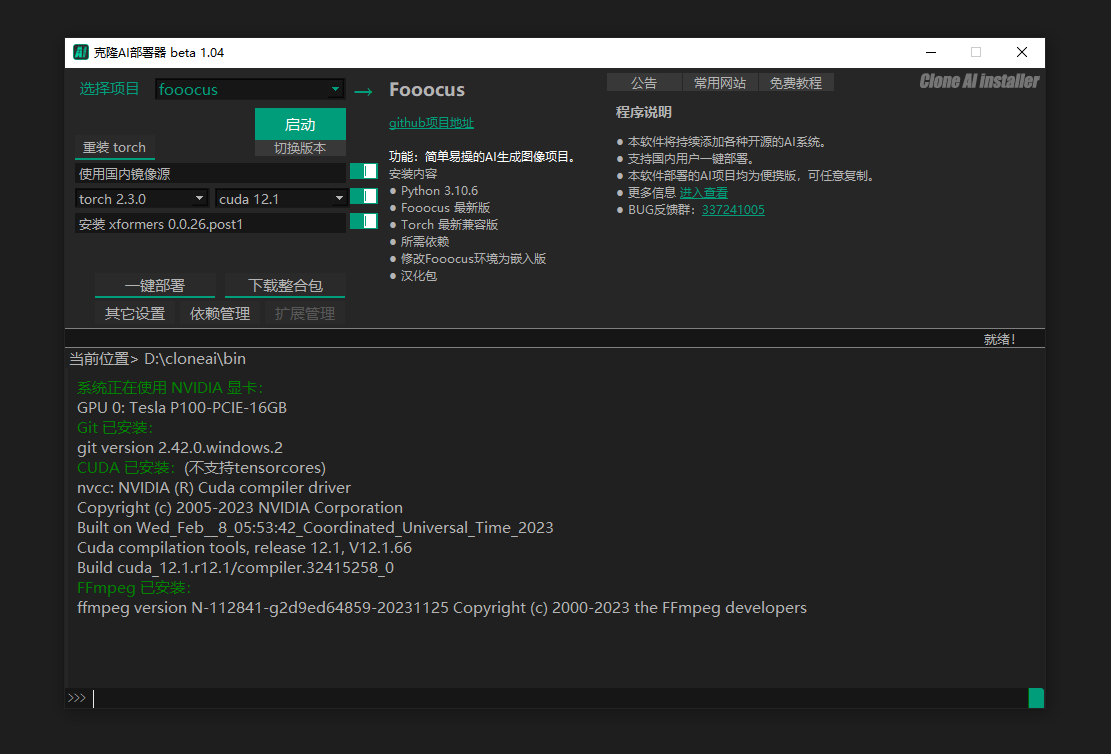Viewport: 1111px width, 754px height.
Task: Click the git version 2.42.0.windows.2 line
Action: (x=180, y=448)
